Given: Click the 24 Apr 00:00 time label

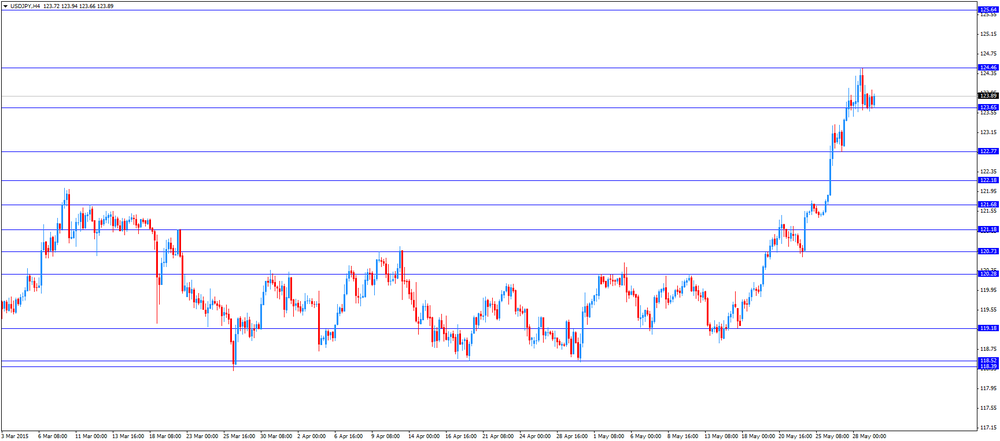Looking at the screenshot, I should pyautogui.click(x=535, y=437).
